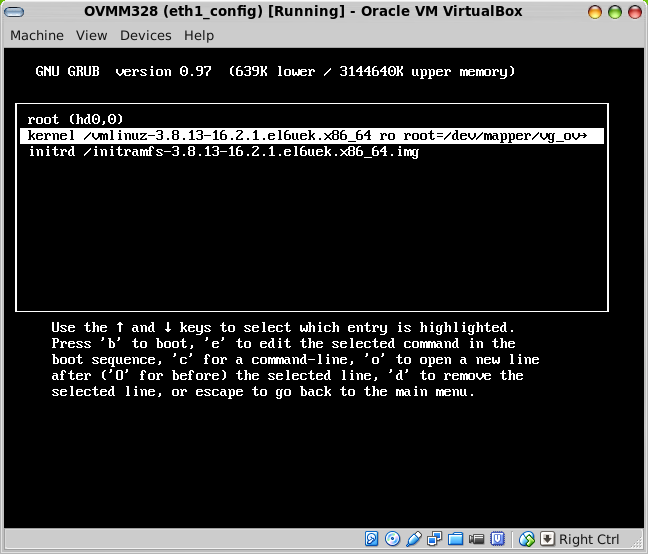Click the mouse integration status icon

[x=527, y=539]
